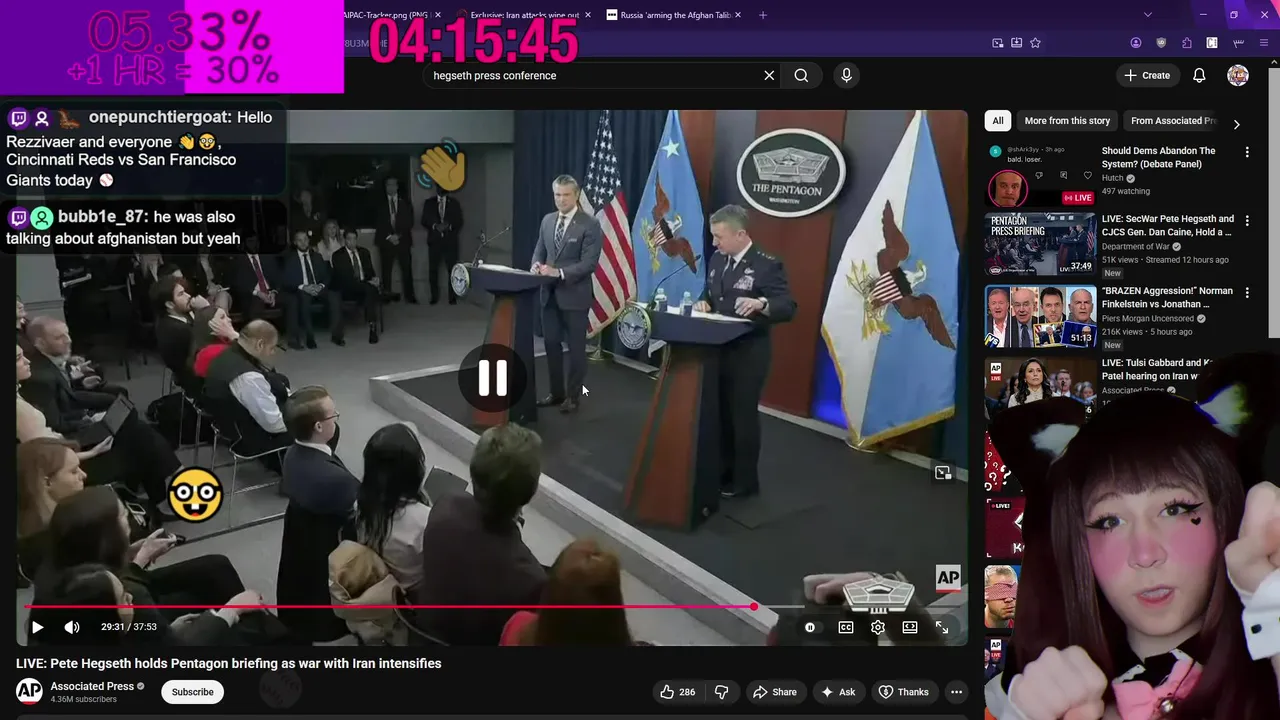Image resolution: width=1280 pixels, height=720 pixels.
Task: Open the browser extensions puzzle icon
Action: click(x=1187, y=43)
